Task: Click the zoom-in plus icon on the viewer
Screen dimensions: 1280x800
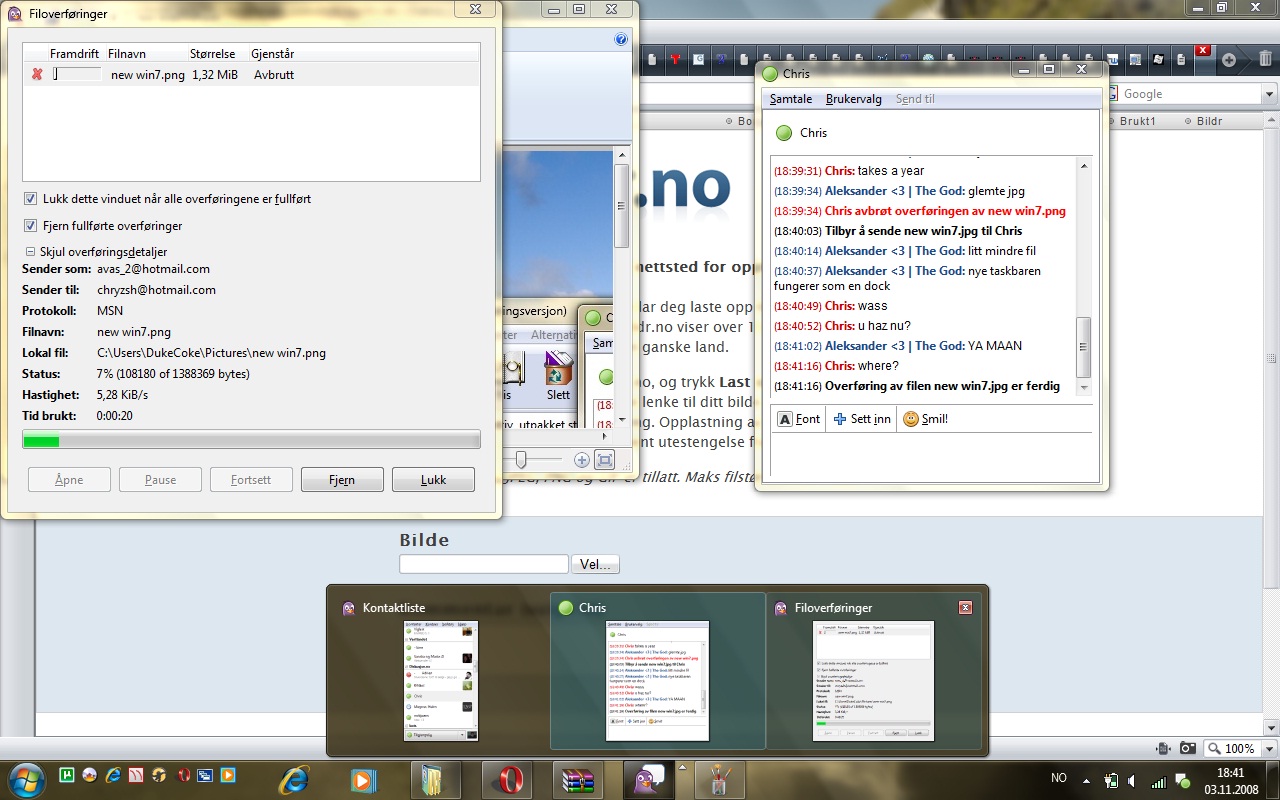Action: [582, 460]
